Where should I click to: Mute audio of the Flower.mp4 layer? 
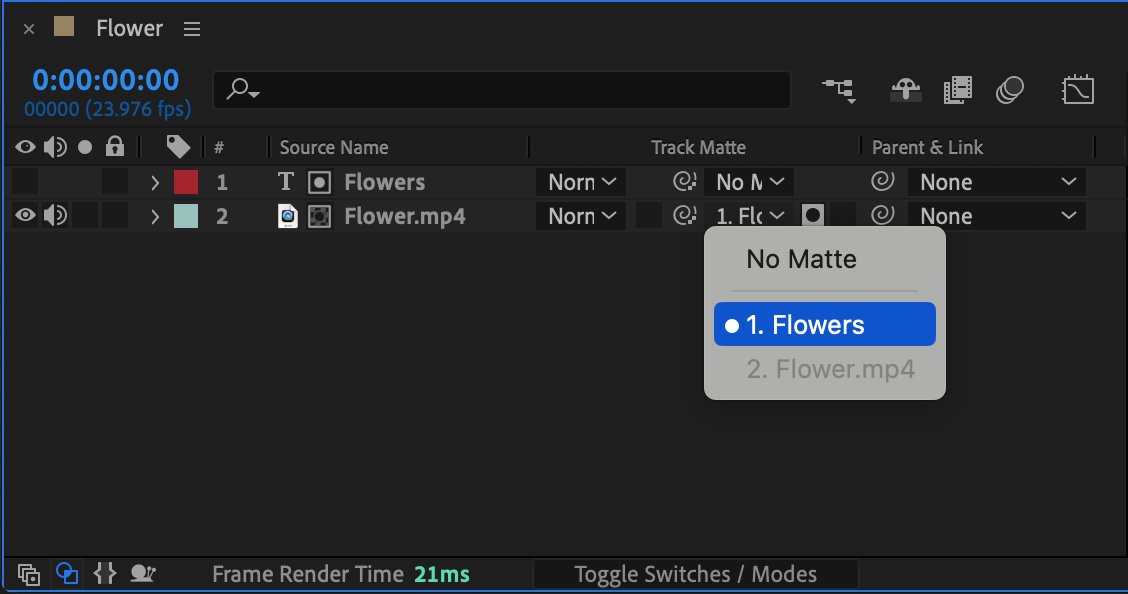[x=55, y=216]
